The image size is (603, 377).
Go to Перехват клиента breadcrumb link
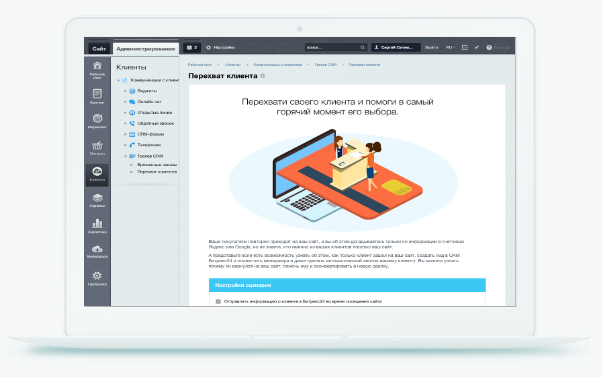pyautogui.click(x=364, y=65)
